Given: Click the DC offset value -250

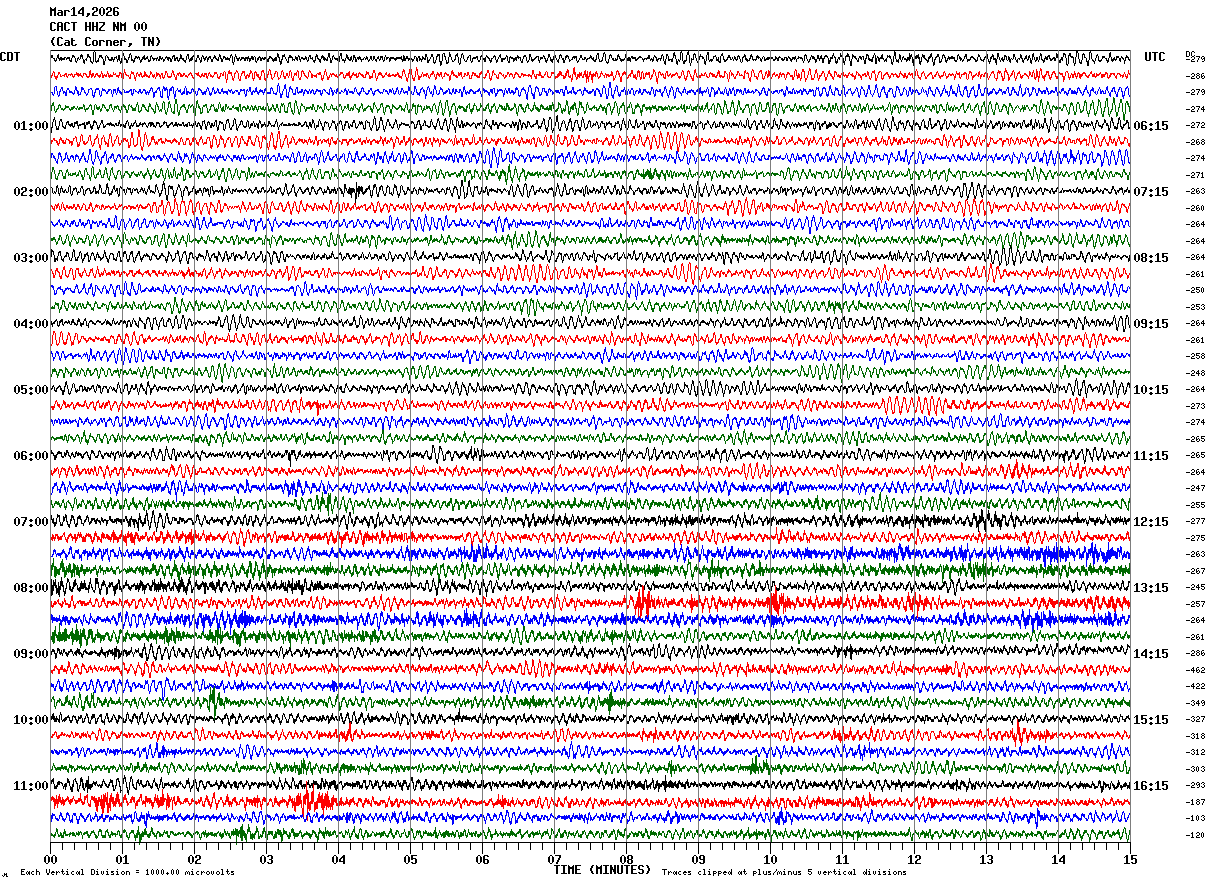Looking at the screenshot, I should point(1195,290).
